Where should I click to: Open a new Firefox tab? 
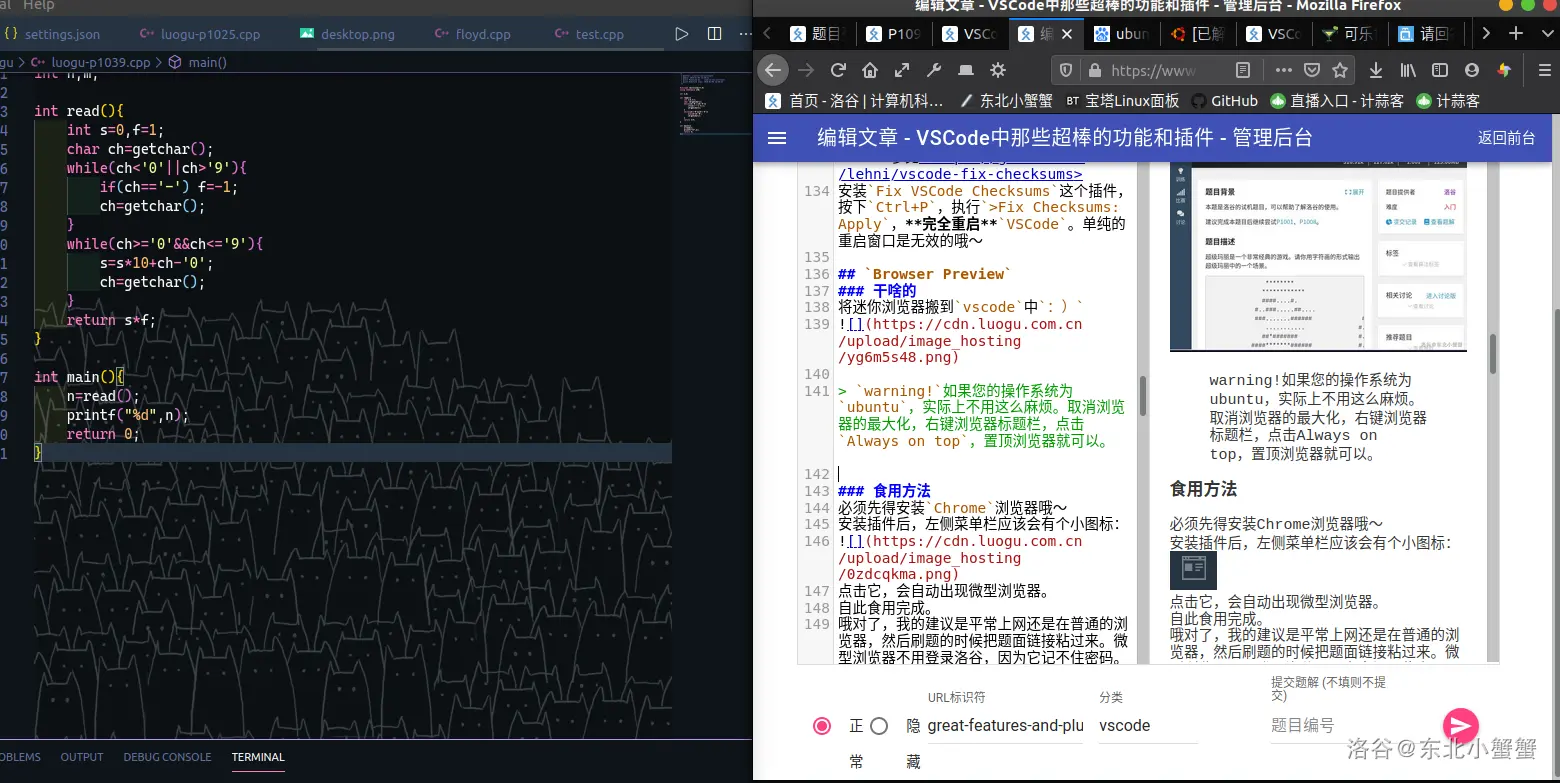[1516, 33]
